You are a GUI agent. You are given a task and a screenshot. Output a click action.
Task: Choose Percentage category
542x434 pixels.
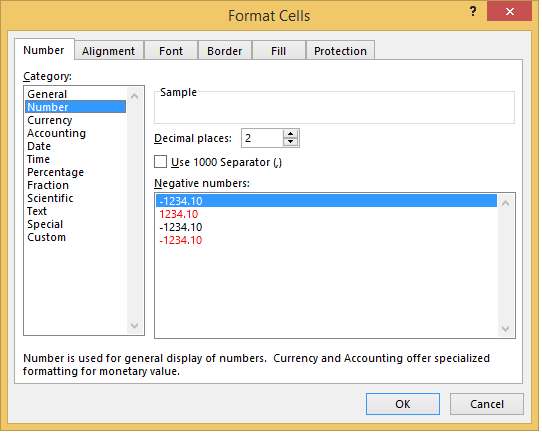(x=56, y=173)
